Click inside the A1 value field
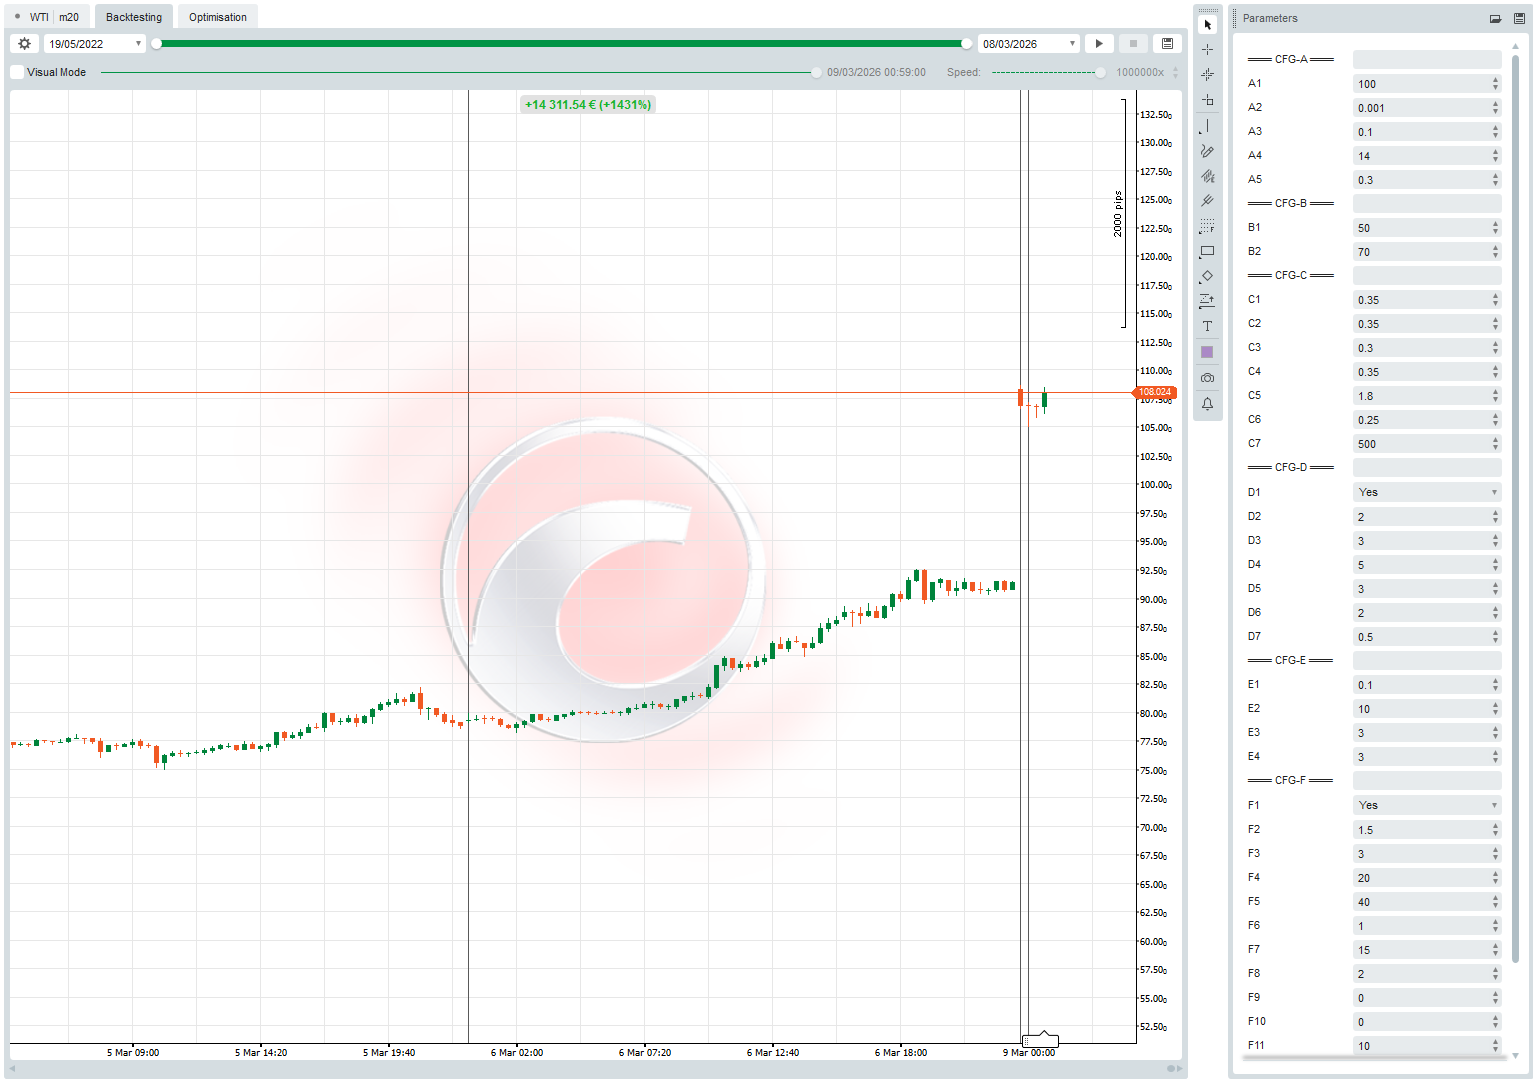This screenshot has height=1080, width=1533. (1420, 83)
